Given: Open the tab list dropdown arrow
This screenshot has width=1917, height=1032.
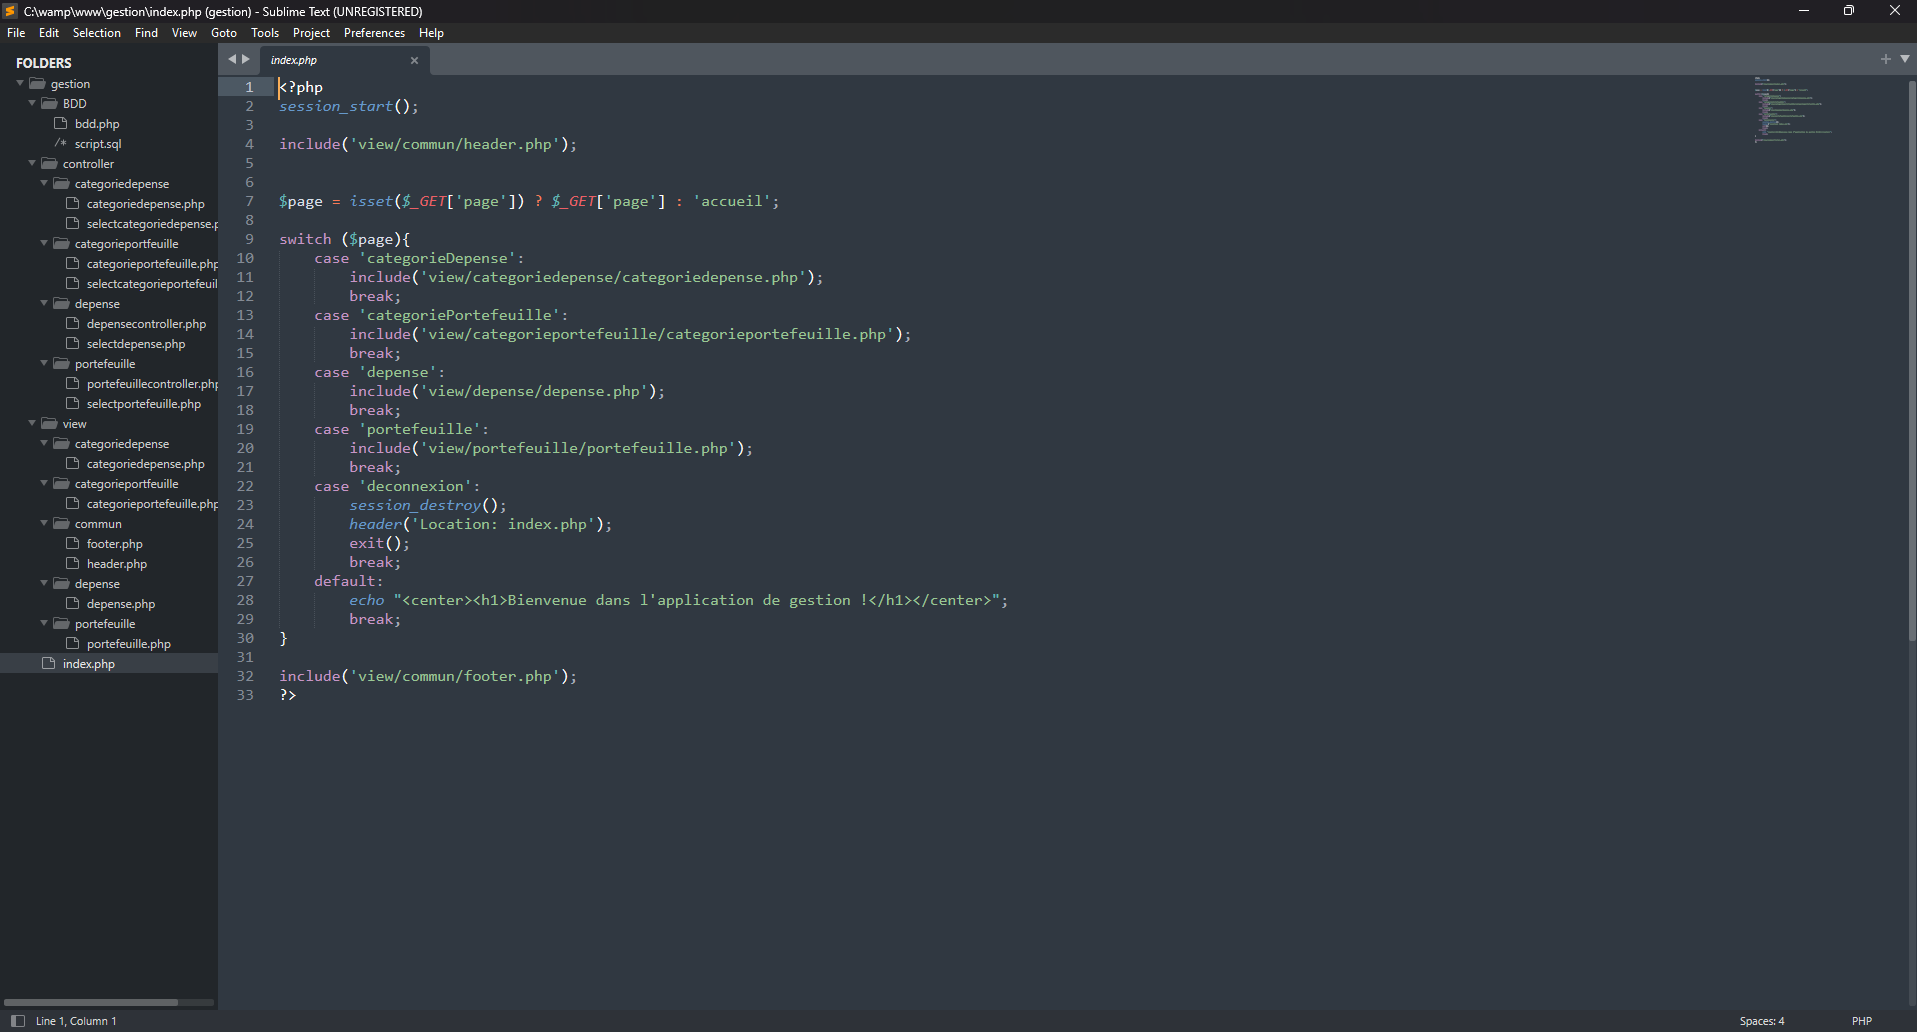Looking at the screenshot, I should coord(1904,59).
